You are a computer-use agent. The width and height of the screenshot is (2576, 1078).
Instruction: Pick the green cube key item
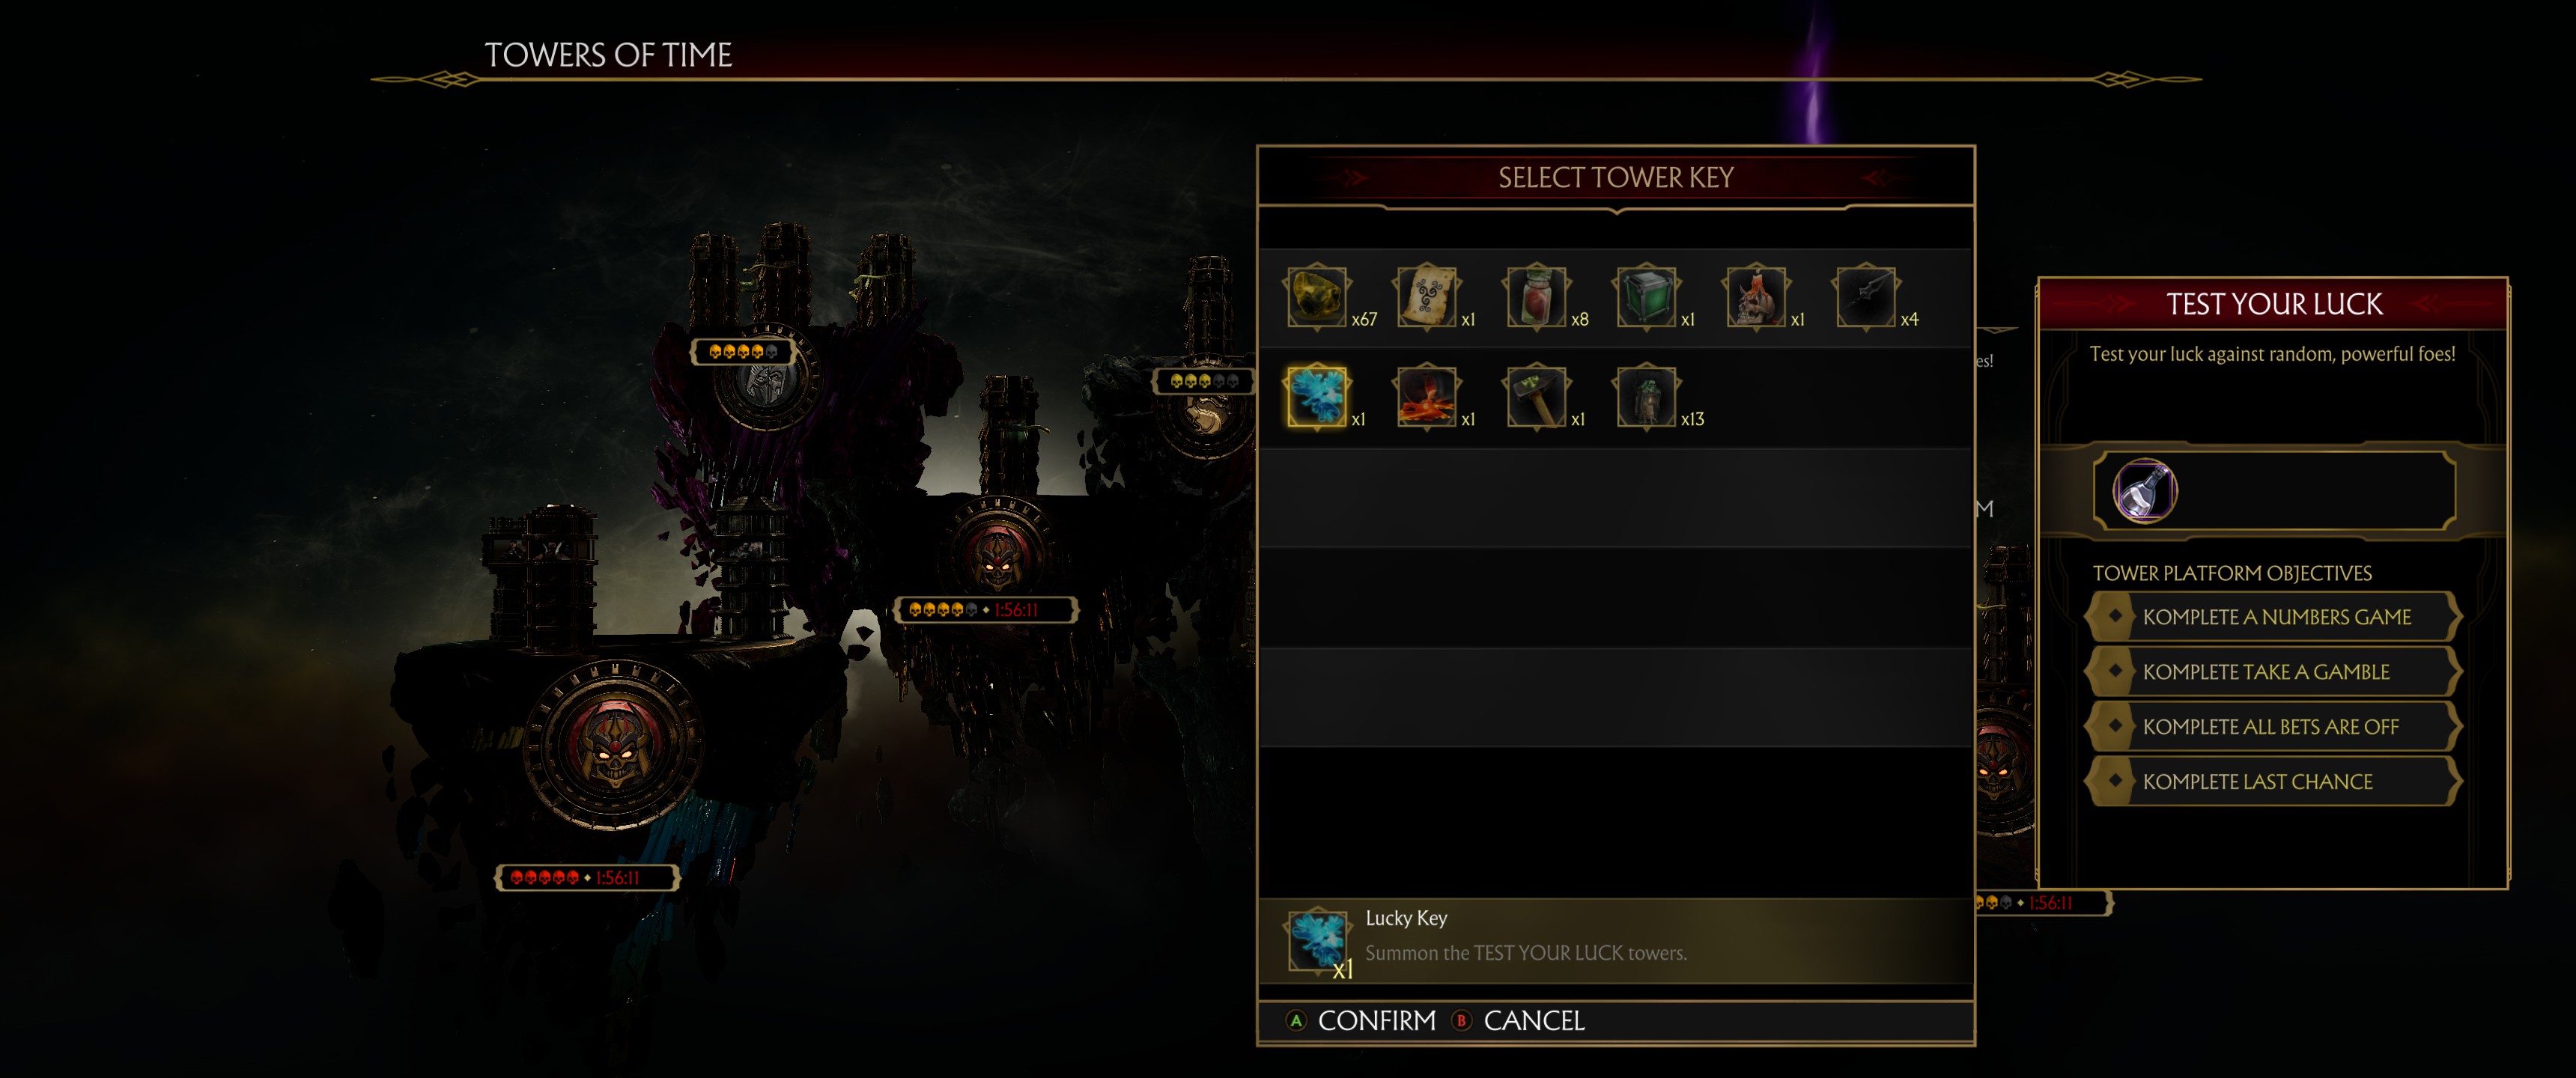[1646, 297]
